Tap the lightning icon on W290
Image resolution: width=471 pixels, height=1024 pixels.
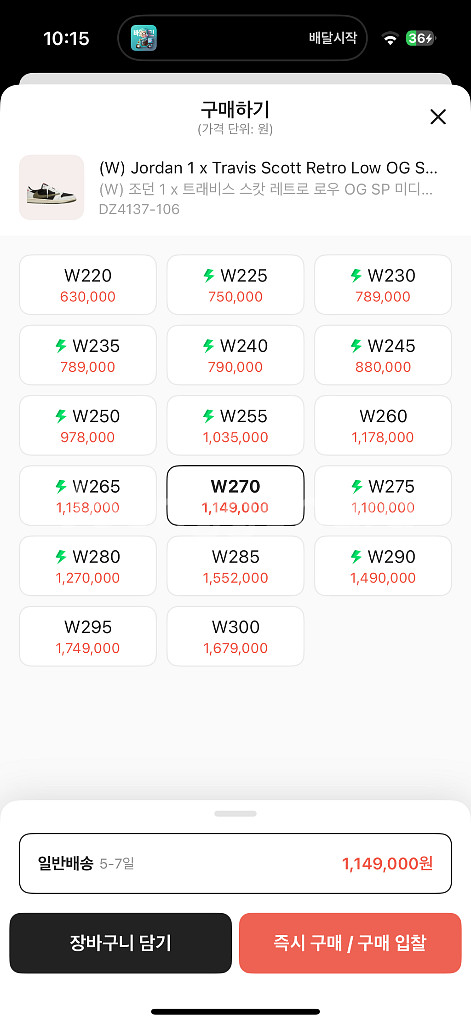pyautogui.click(x=356, y=556)
